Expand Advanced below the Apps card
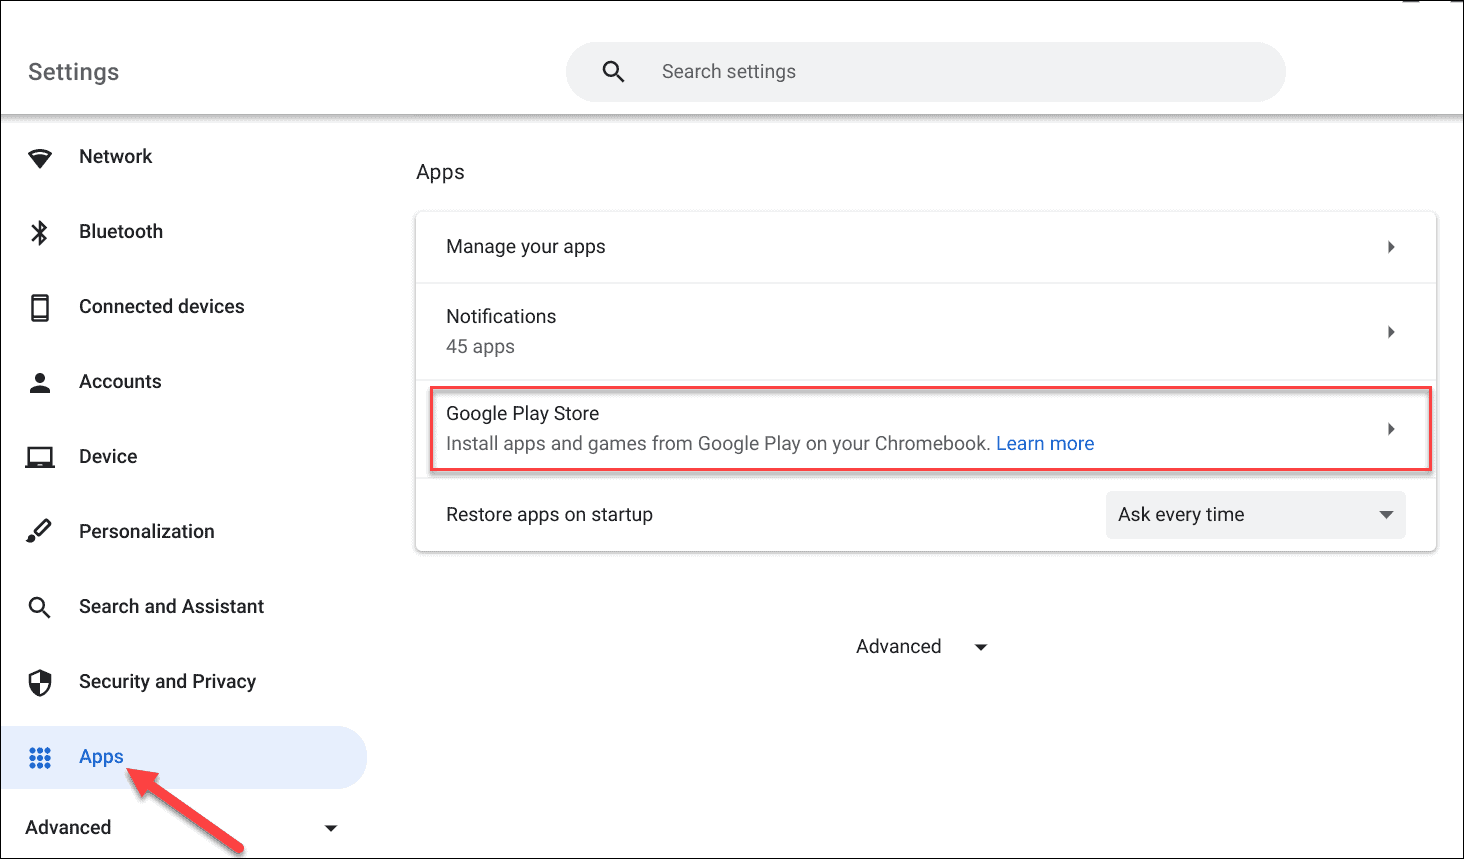Image resolution: width=1464 pixels, height=859 pixels. [x=921, y=647]
